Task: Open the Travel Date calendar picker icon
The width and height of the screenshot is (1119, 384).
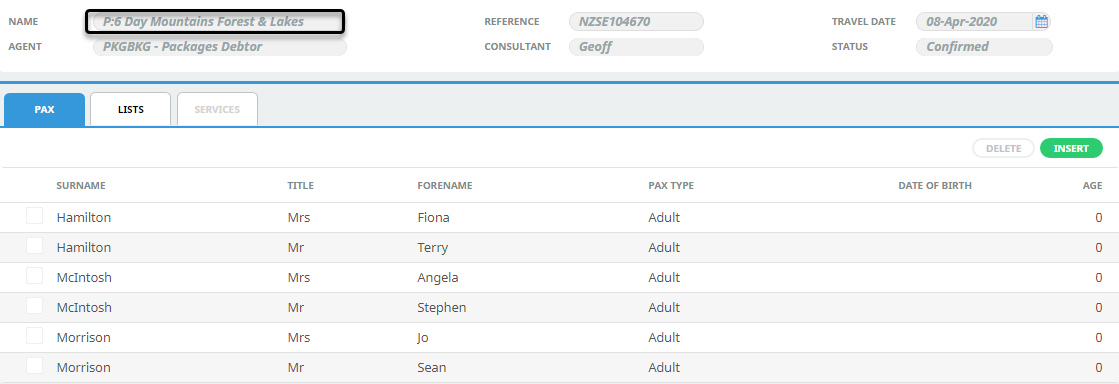Action: point(1041,21)
